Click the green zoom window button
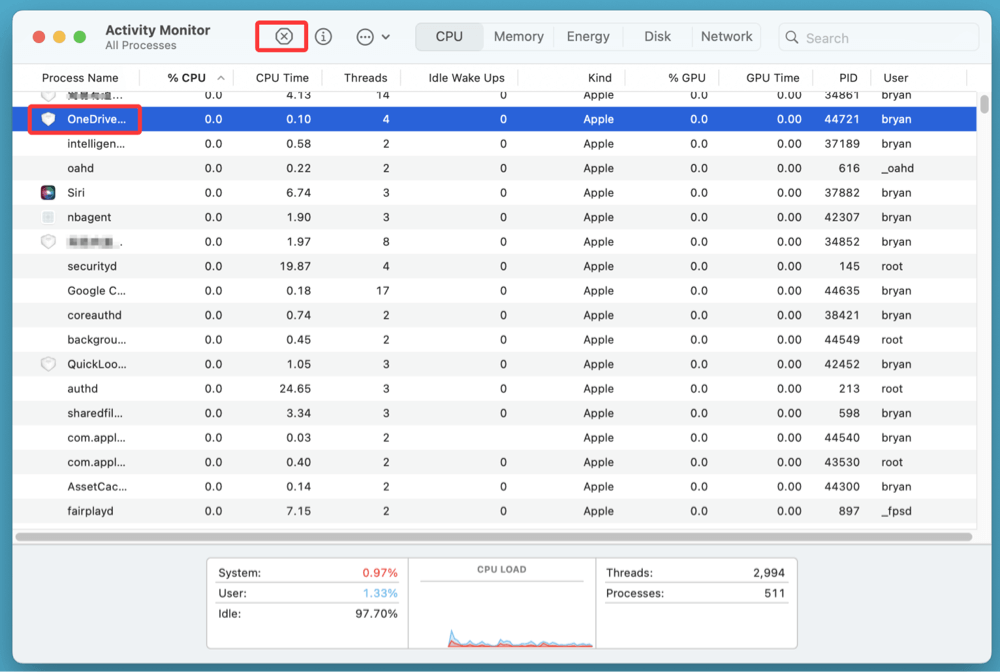 click(x=80, y=37)
